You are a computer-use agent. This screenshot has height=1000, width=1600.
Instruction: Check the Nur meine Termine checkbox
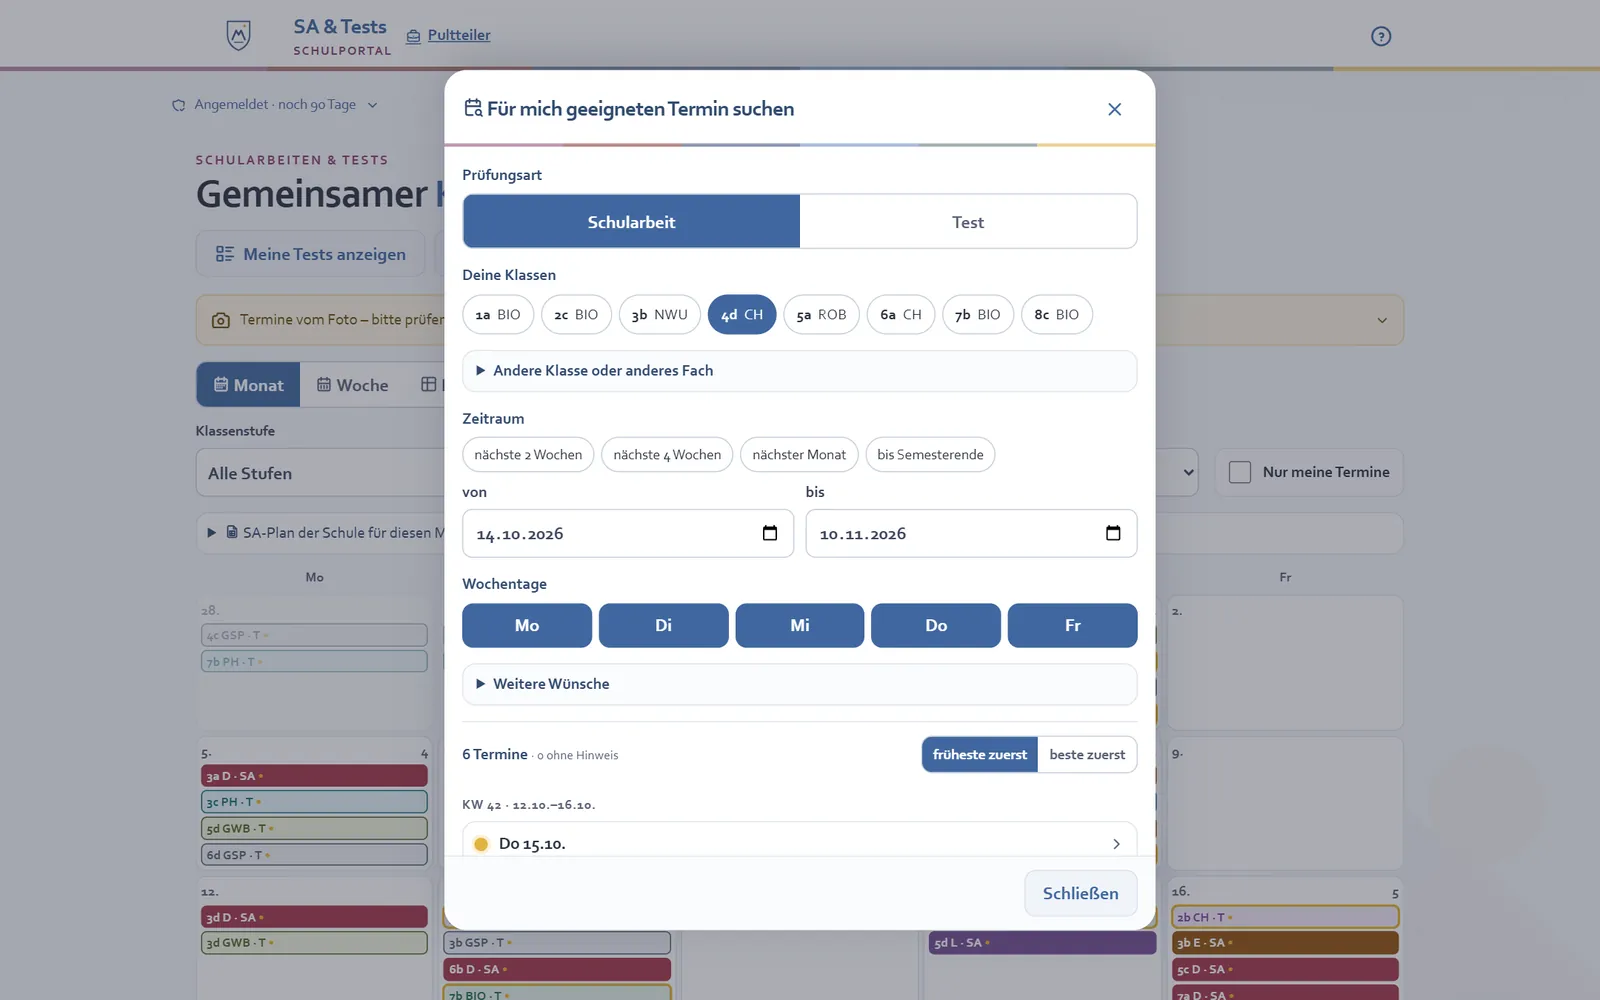[x=1240, y=472]
